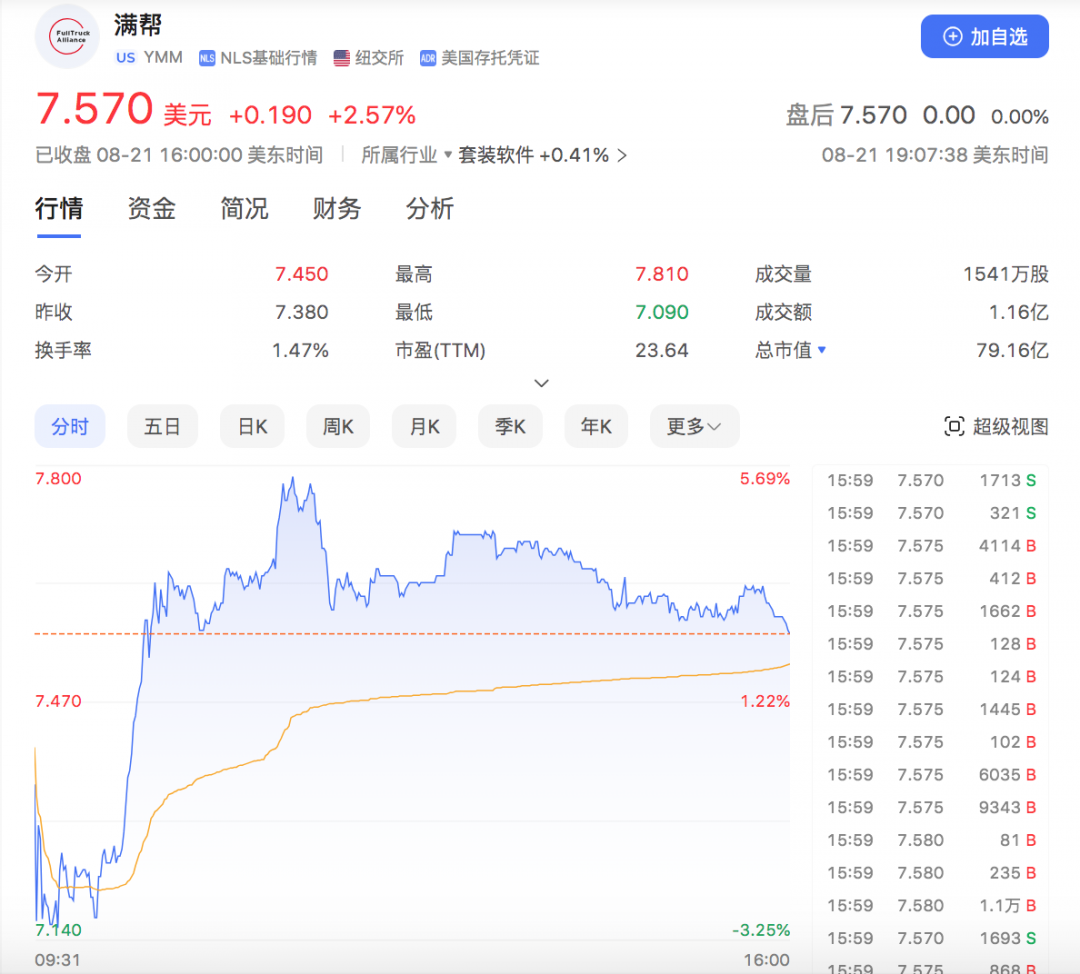Switch to the 分析 tab
1080x974 pixels.
pyautogui.click(x=429, y=209)
